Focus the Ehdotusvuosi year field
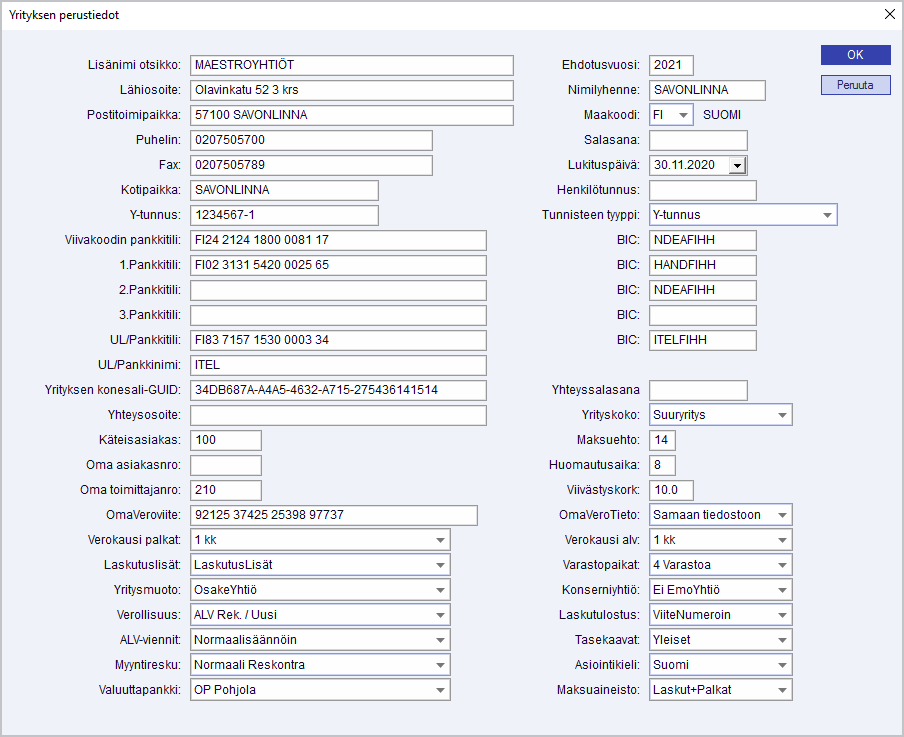904x737 pixels. 670,65
